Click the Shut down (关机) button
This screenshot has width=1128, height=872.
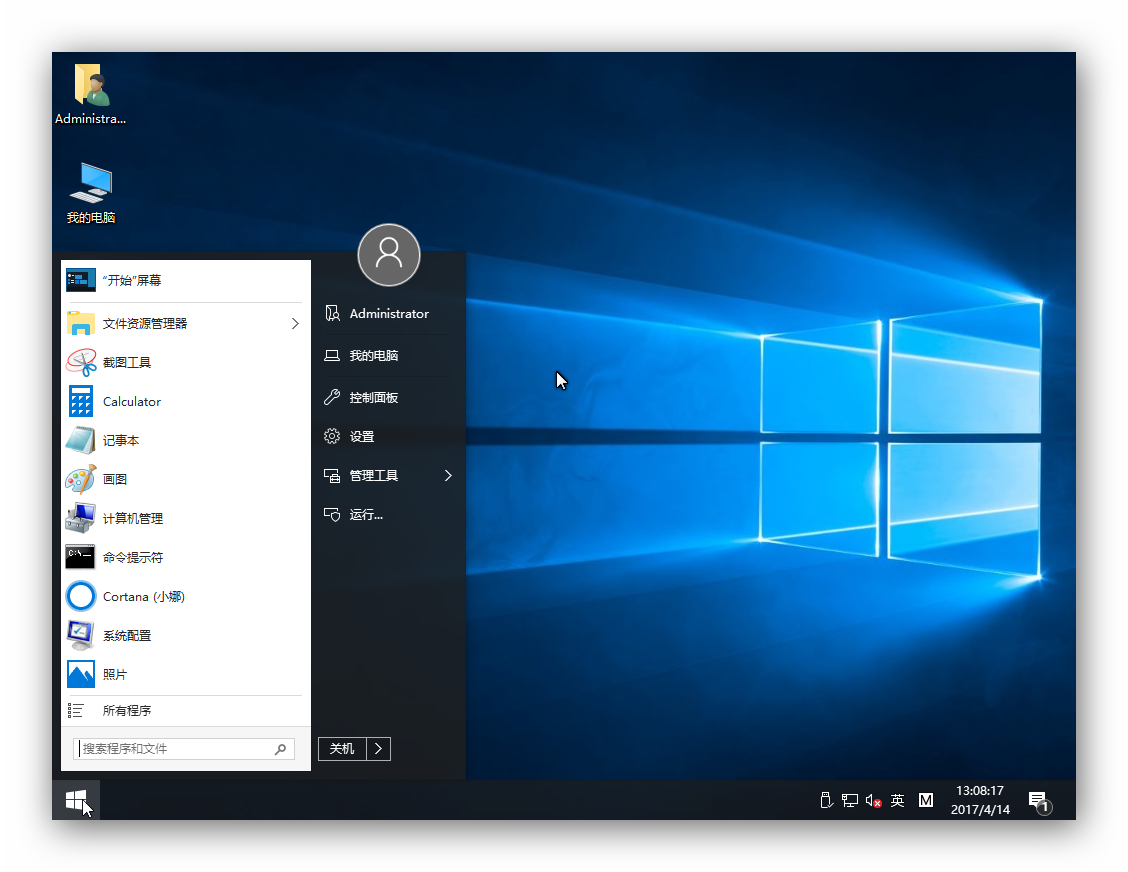tap(342, 749)
